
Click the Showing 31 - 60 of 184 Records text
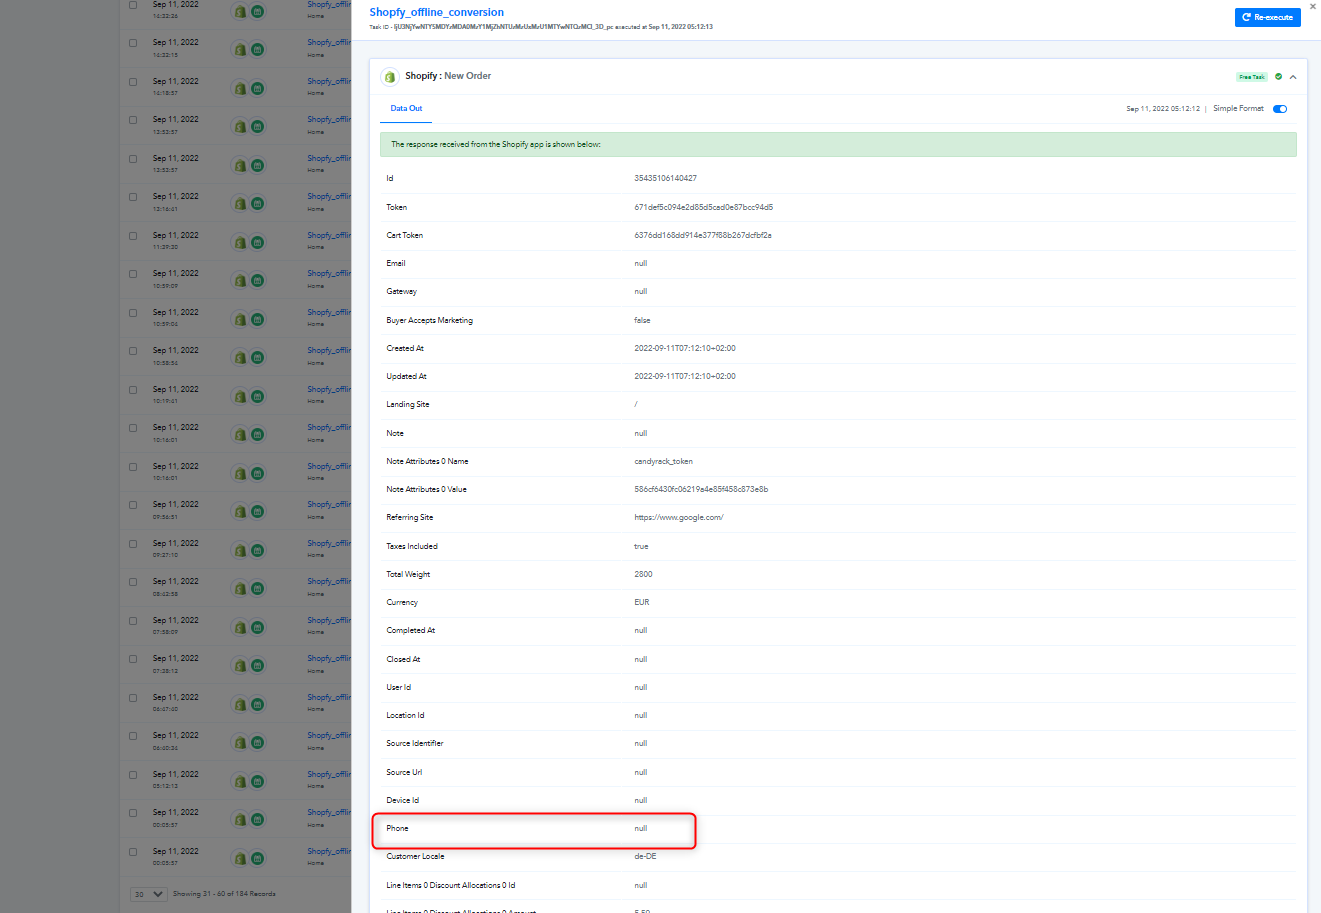[224, 894]
